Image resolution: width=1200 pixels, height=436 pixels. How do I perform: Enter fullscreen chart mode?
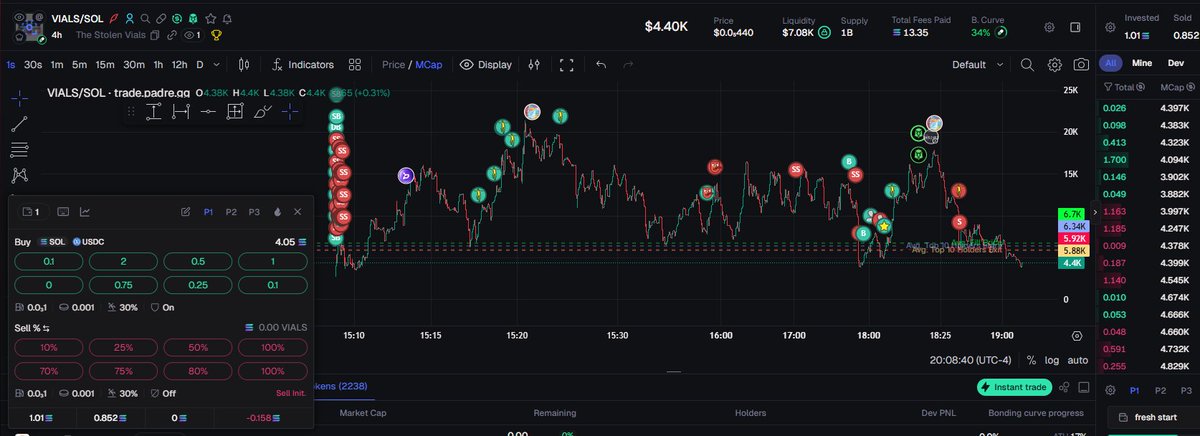click(567, 65)
